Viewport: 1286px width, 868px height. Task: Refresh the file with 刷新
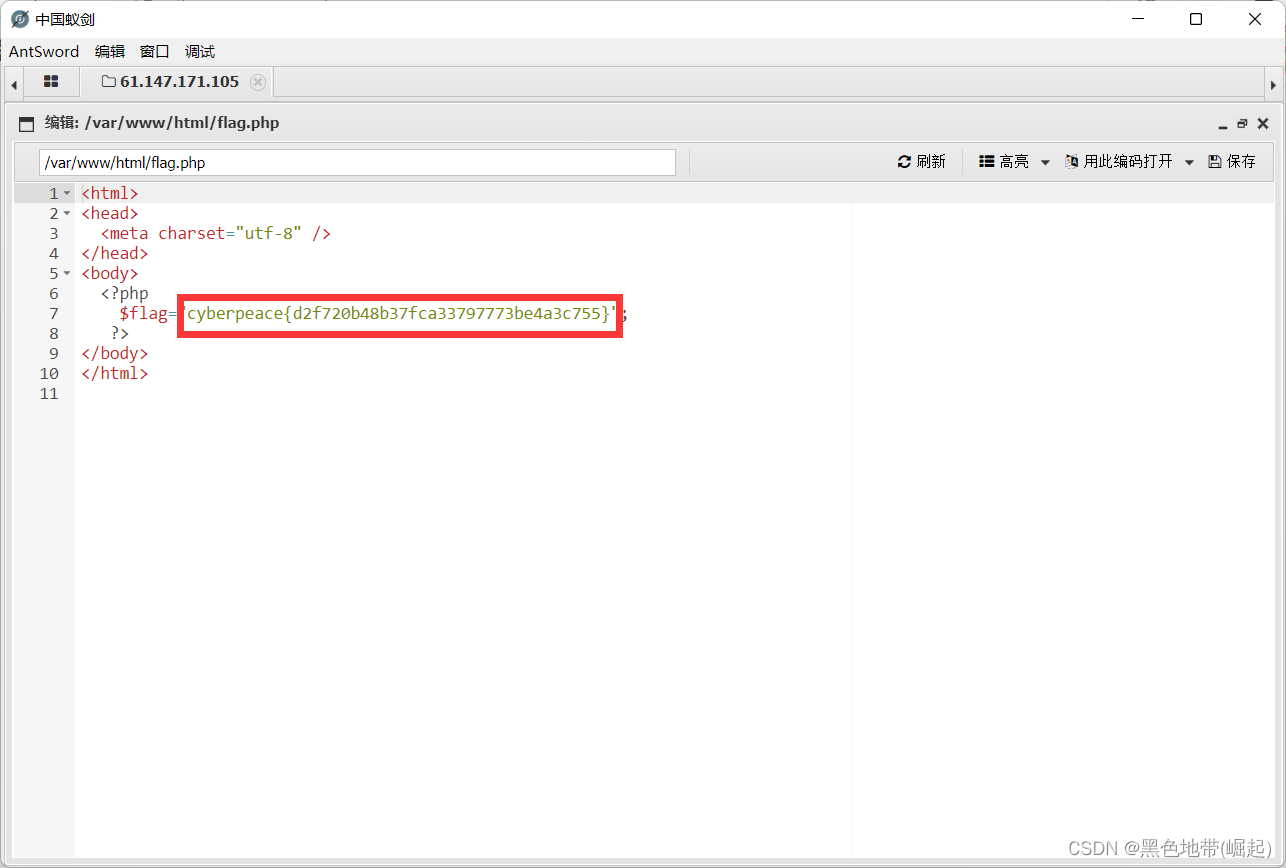click(x=922, y=161)
